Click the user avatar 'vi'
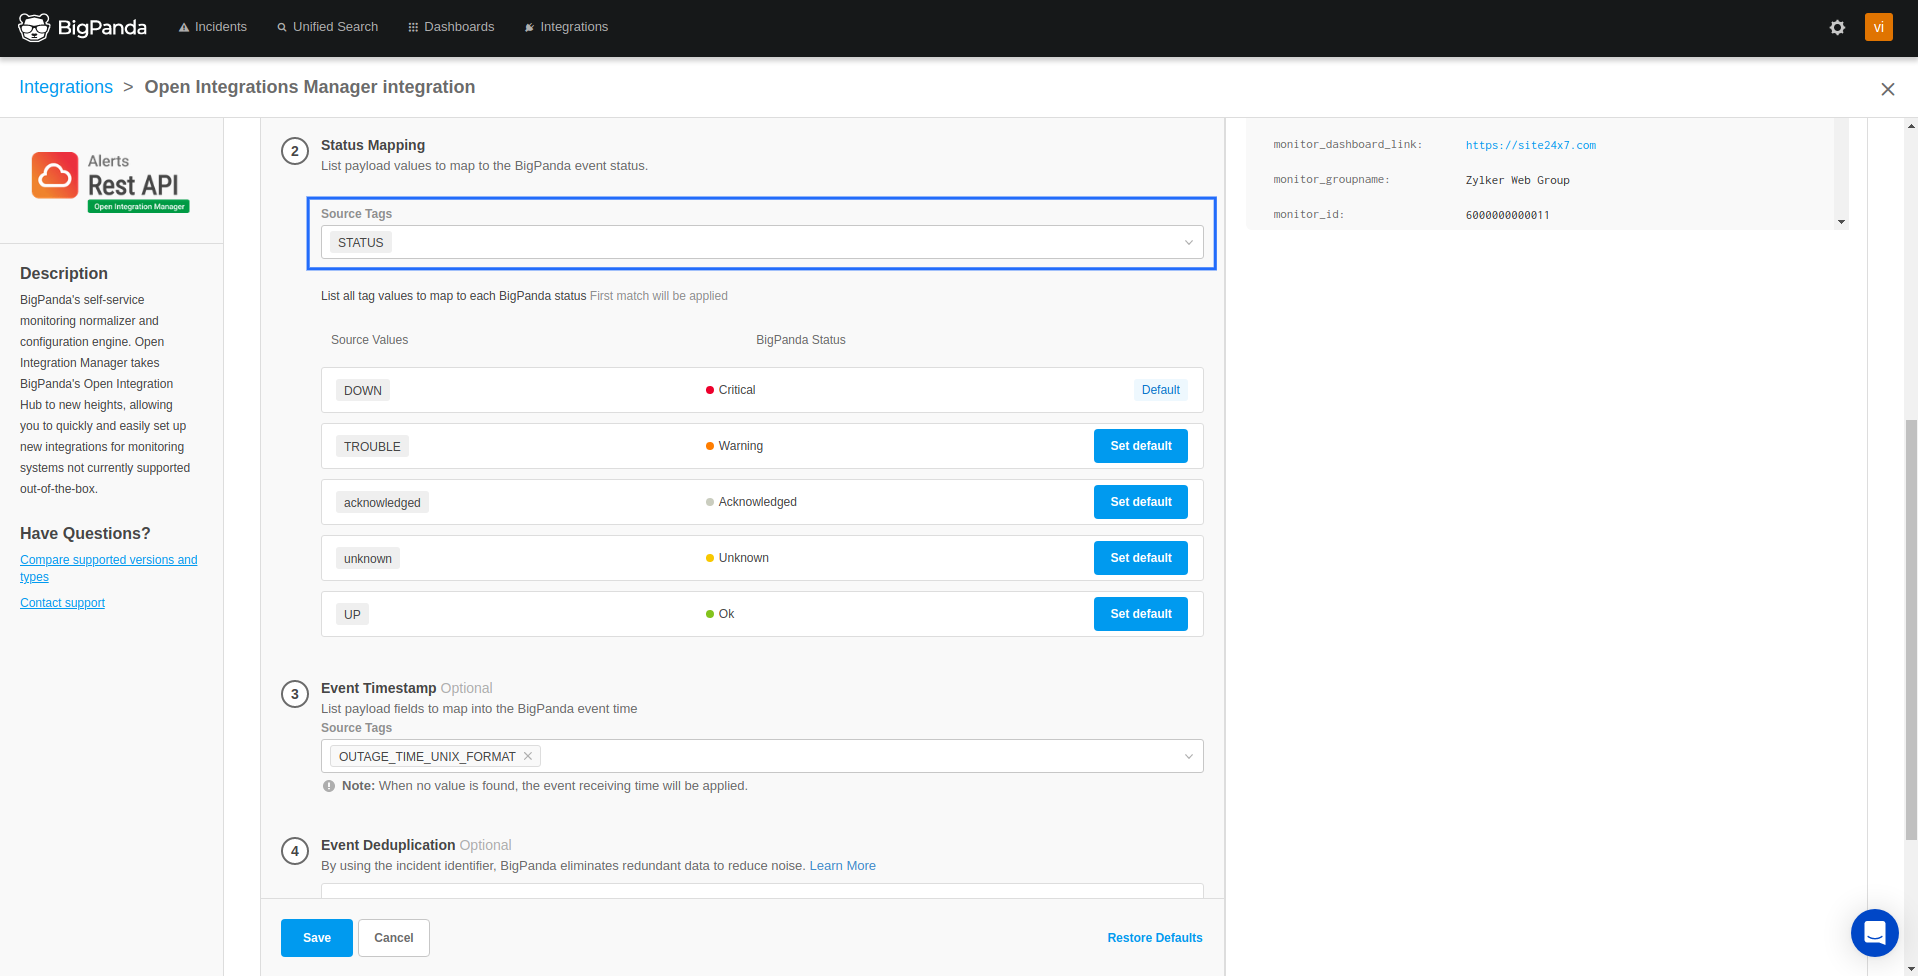Screen dimensions: 1918x976 (x=1878, y=27)
